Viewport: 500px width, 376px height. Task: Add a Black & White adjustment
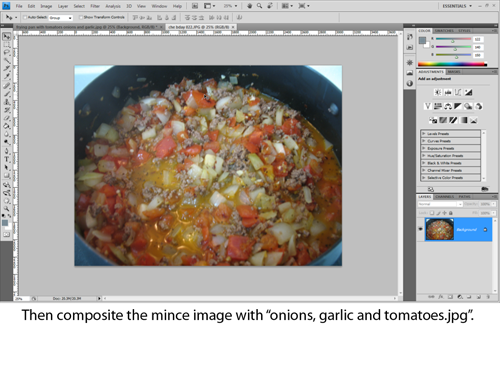point(458,106)
